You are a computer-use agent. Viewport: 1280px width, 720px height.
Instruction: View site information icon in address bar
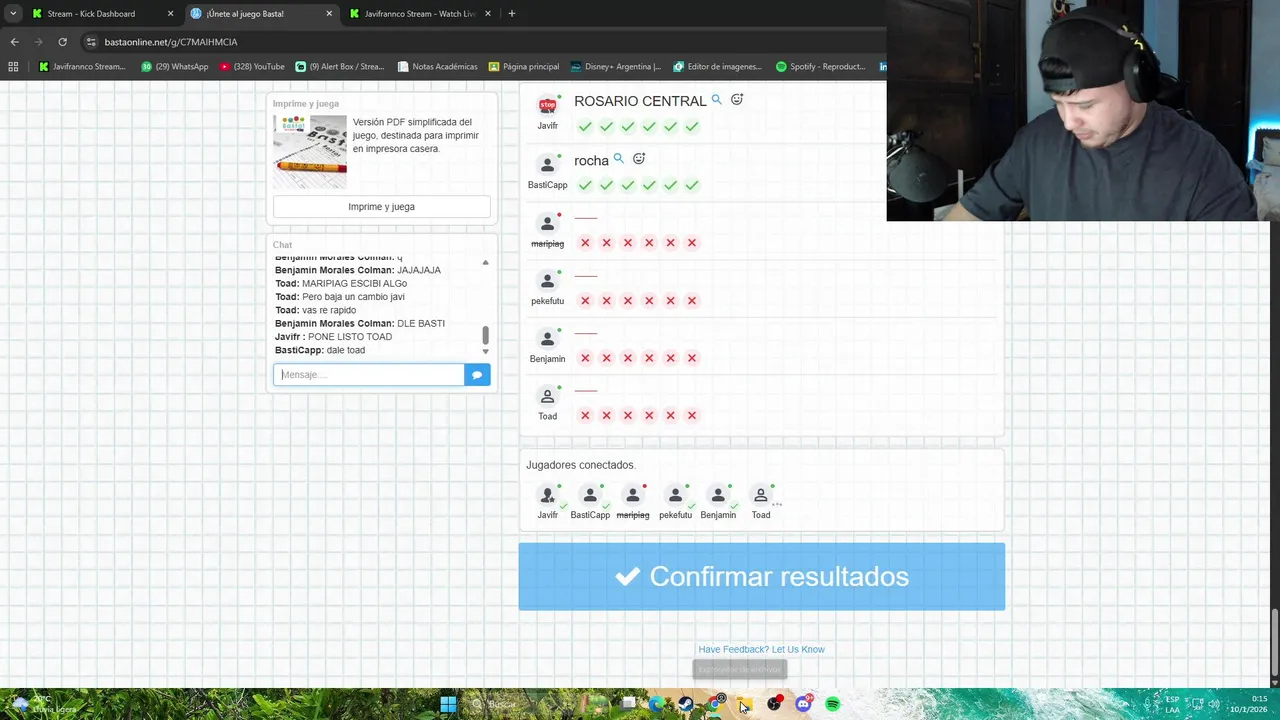coord(91,42)
